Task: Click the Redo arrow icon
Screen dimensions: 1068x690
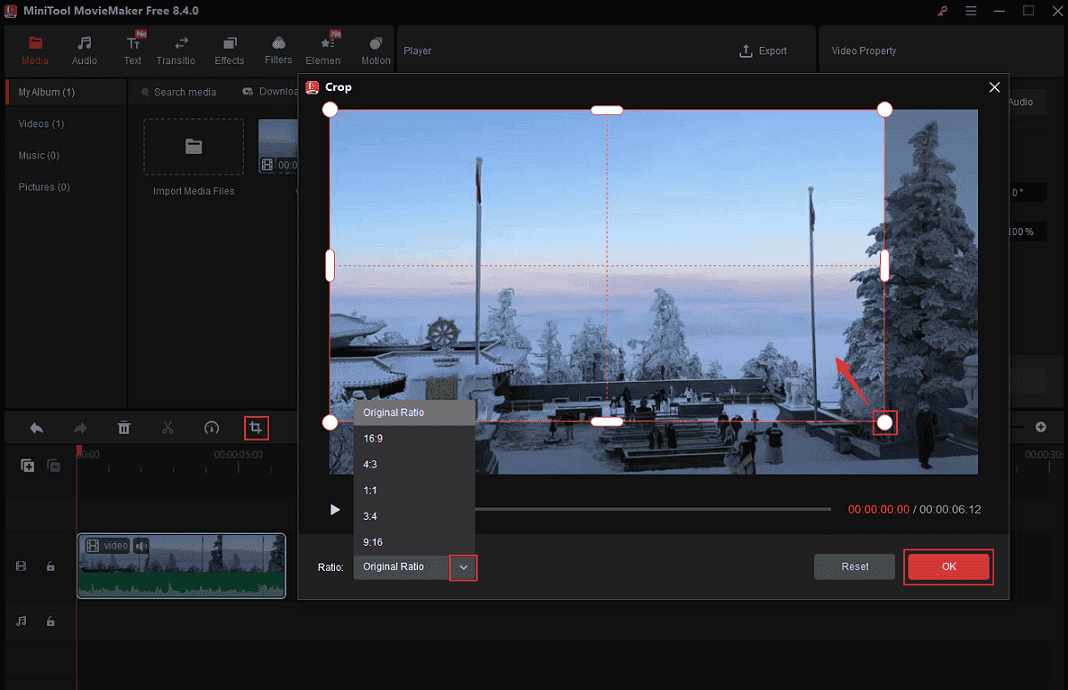Action: point(80,428)
